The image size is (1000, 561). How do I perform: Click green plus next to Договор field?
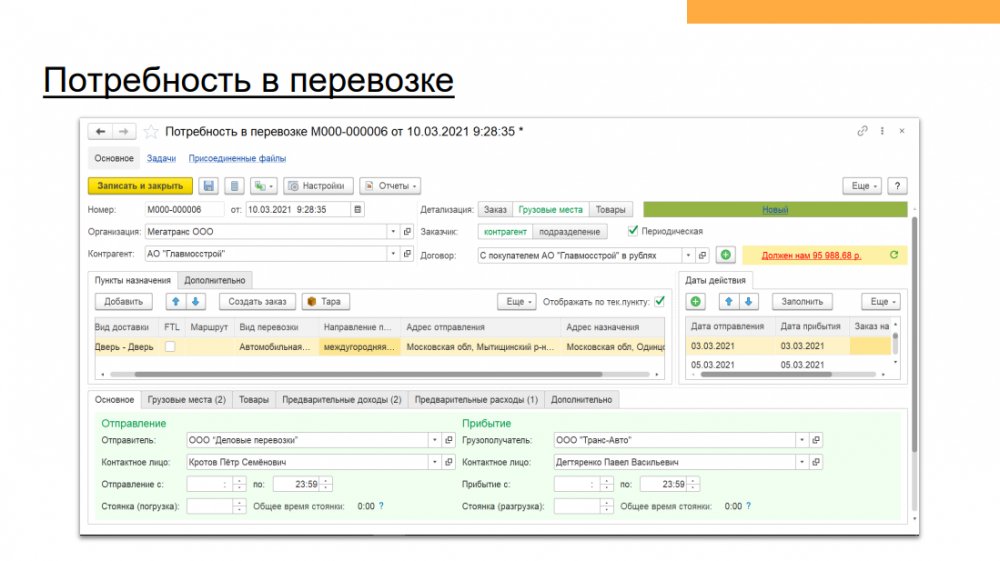(726, 256)
